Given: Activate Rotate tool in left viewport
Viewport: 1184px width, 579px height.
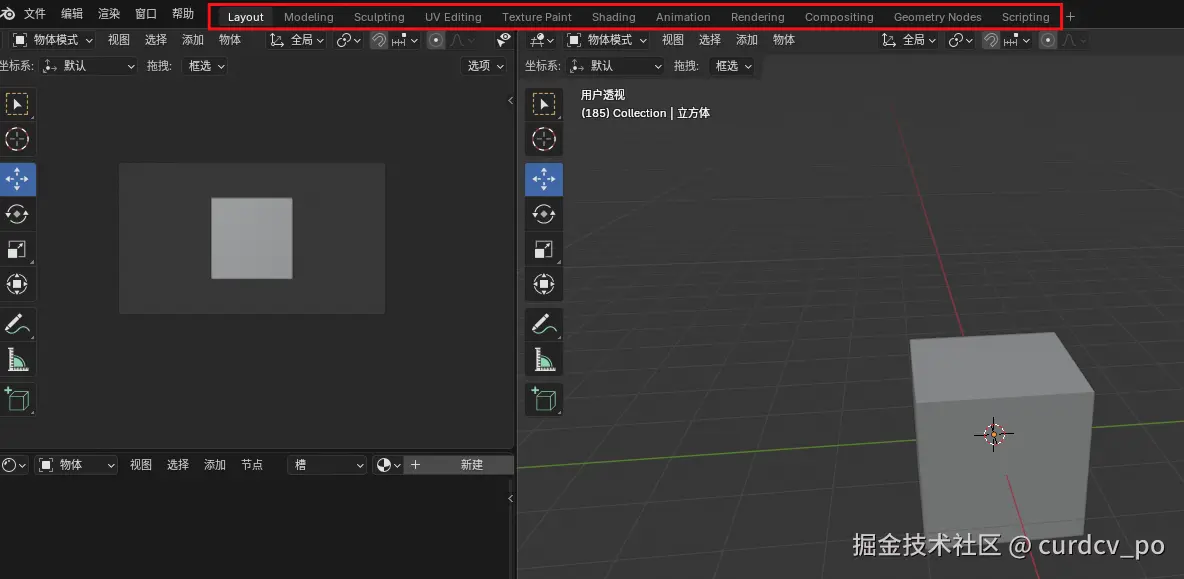Looking at the screenshot, I should [17, 214].
